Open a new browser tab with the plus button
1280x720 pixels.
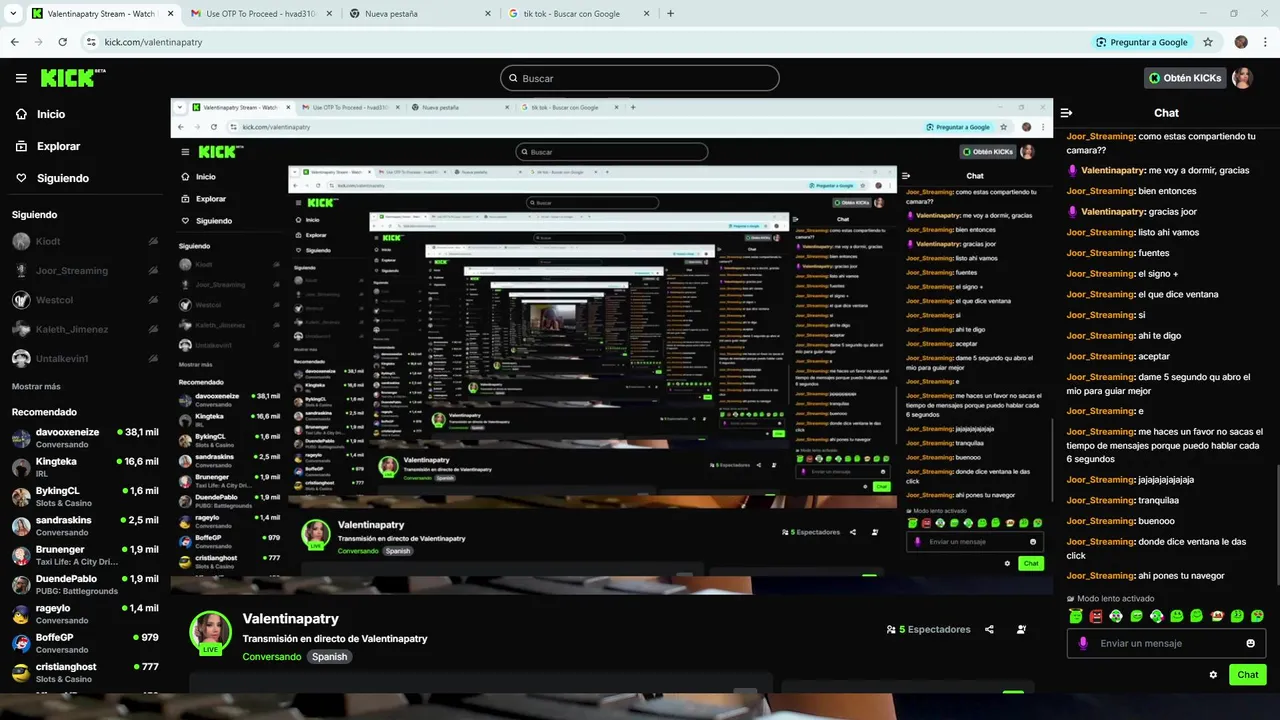point(670,14)
